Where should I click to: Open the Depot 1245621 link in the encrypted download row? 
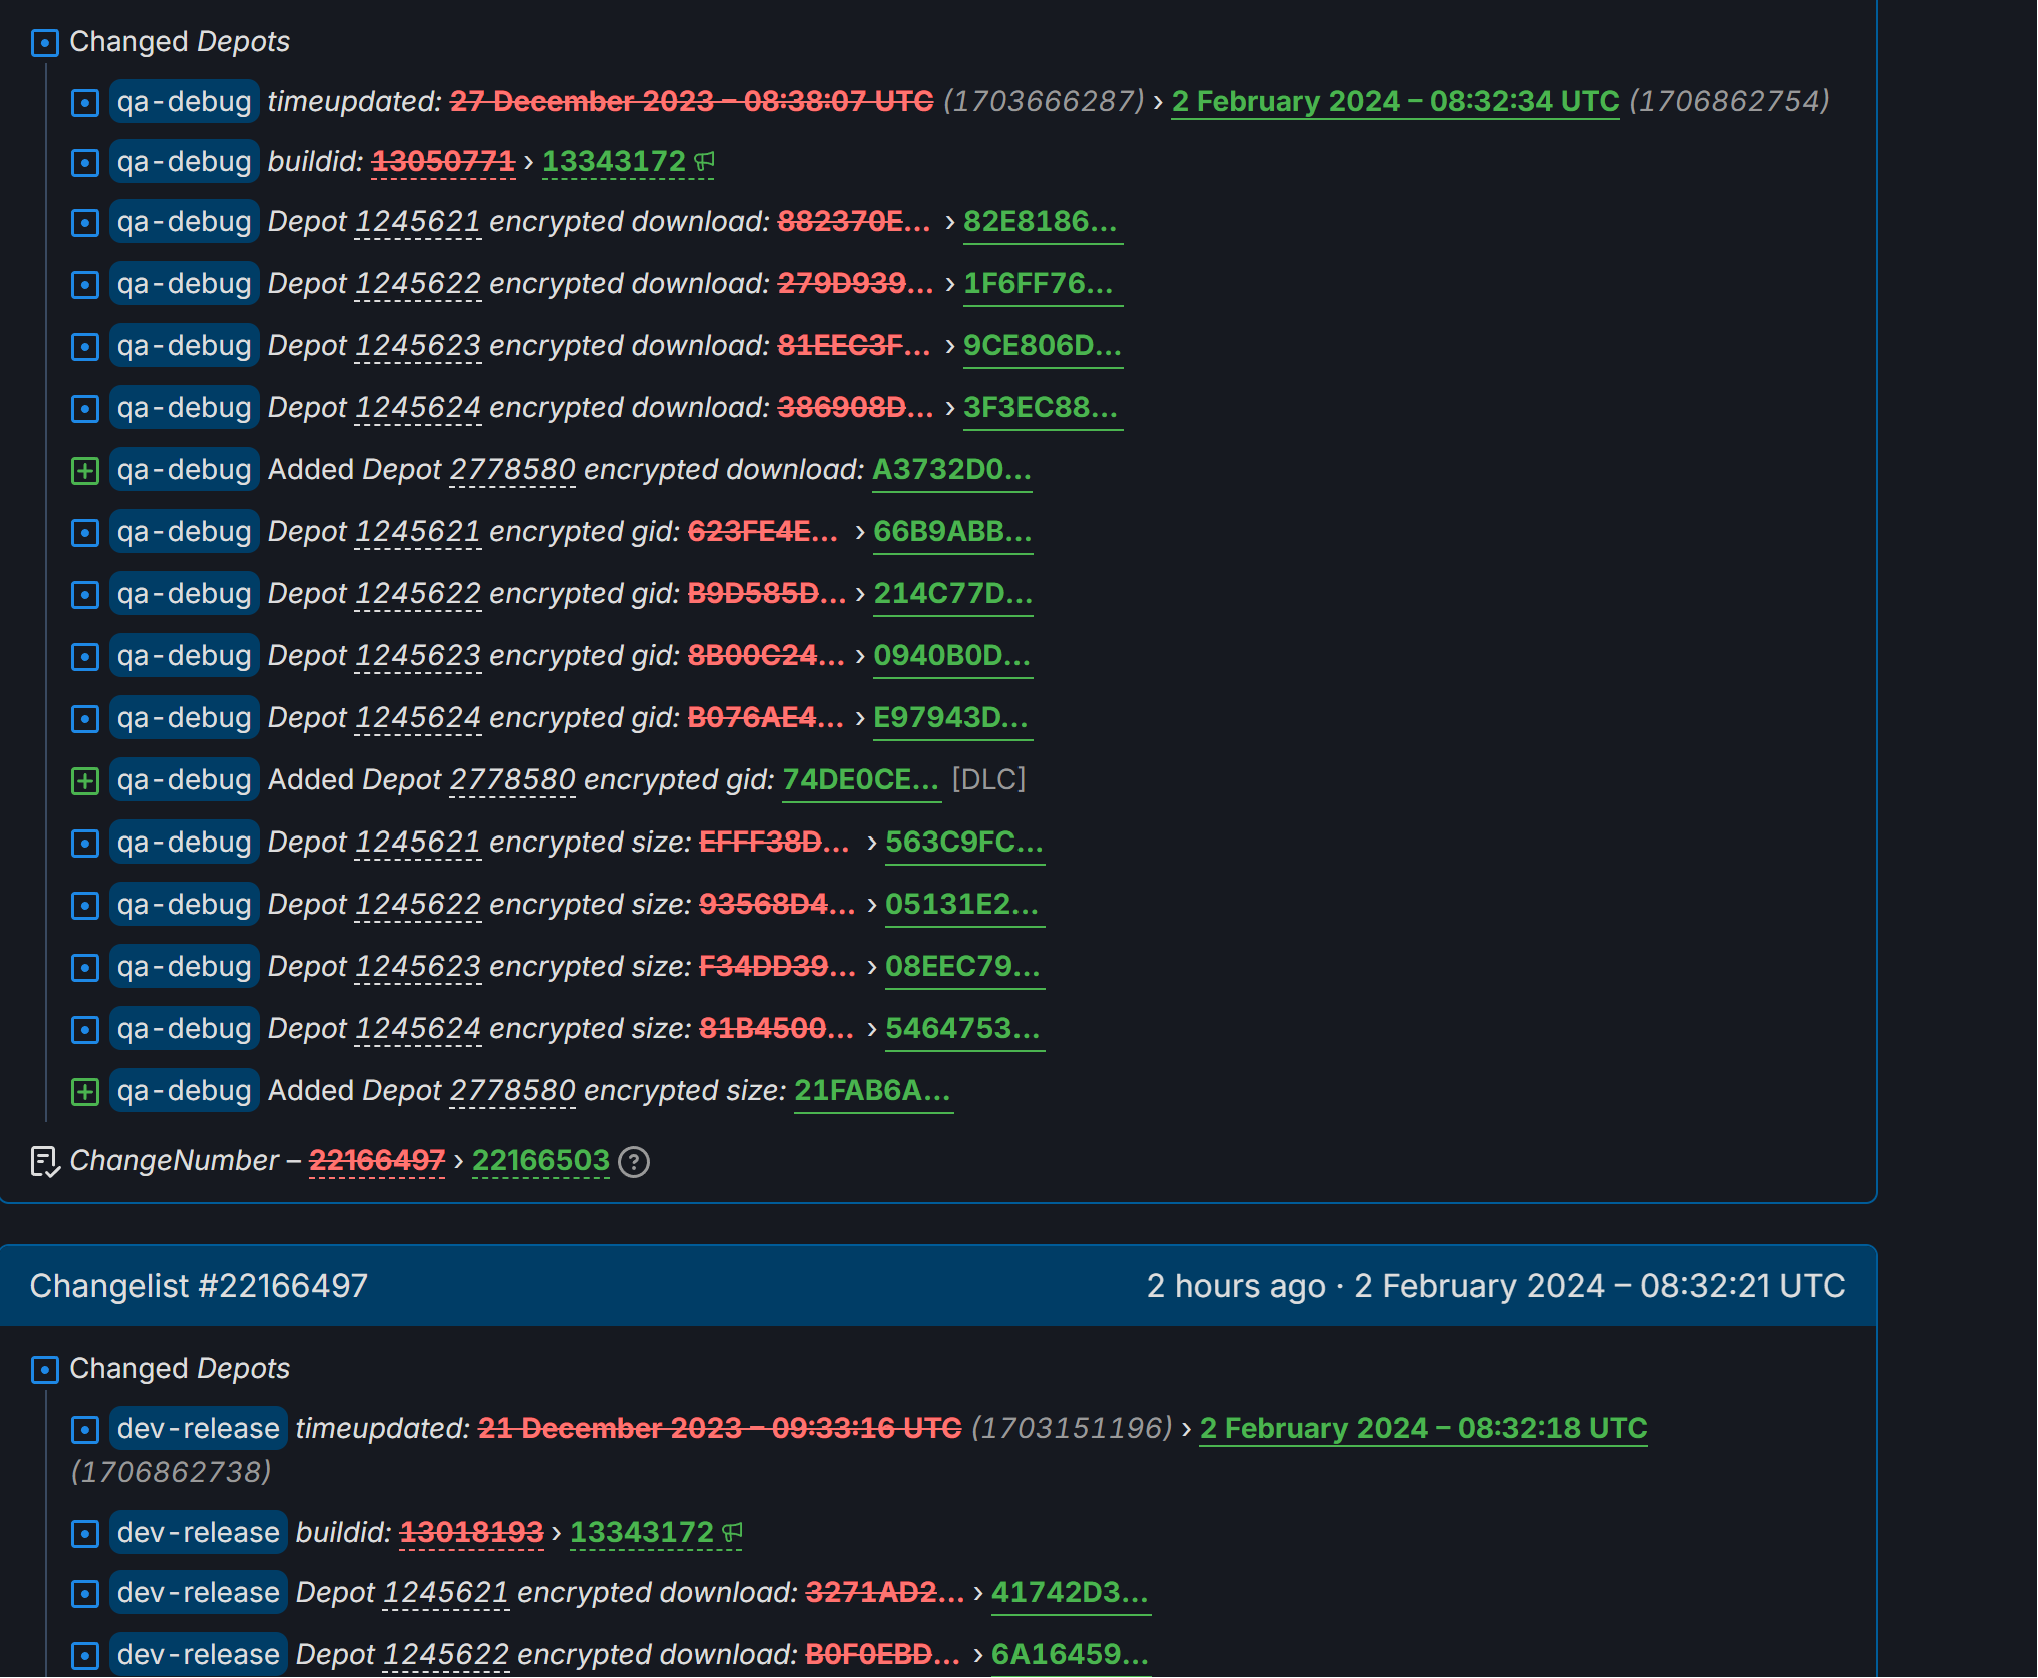coord(418,222)
